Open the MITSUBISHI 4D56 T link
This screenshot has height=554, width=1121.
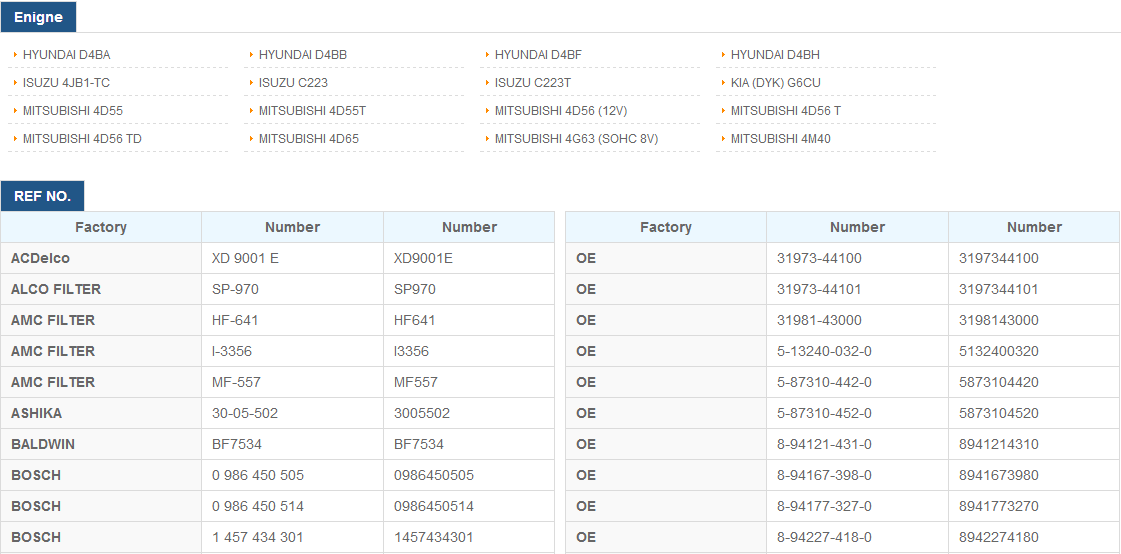click(x=786, y=110)
